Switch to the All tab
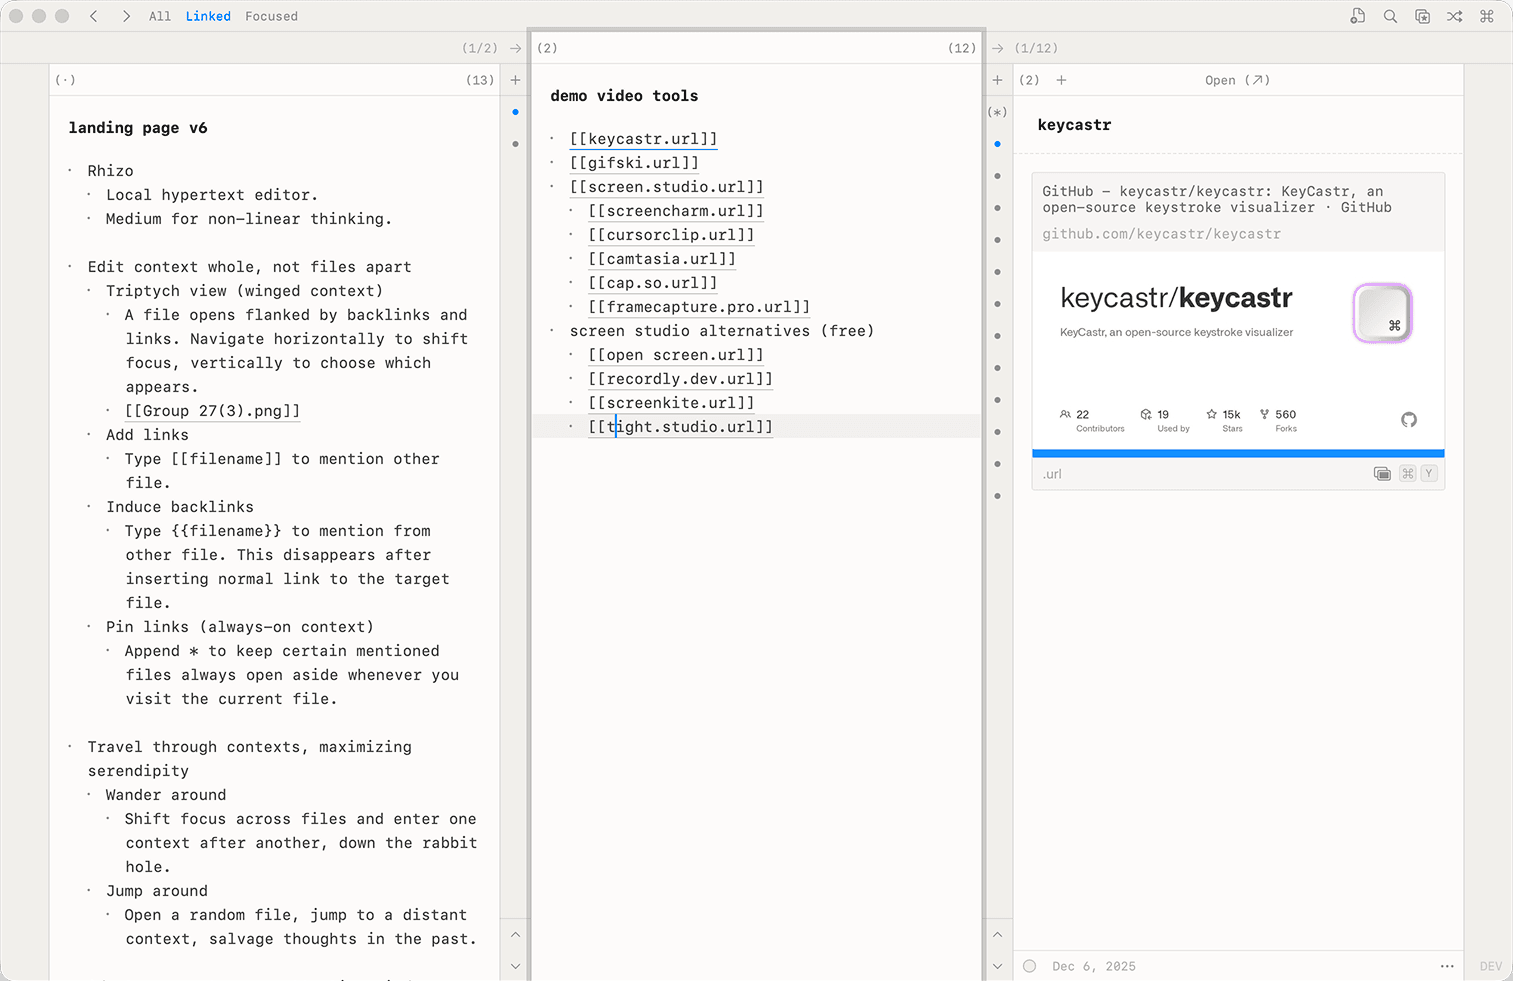The width and height of the screenshot is (1513, 981). (160, 16)
